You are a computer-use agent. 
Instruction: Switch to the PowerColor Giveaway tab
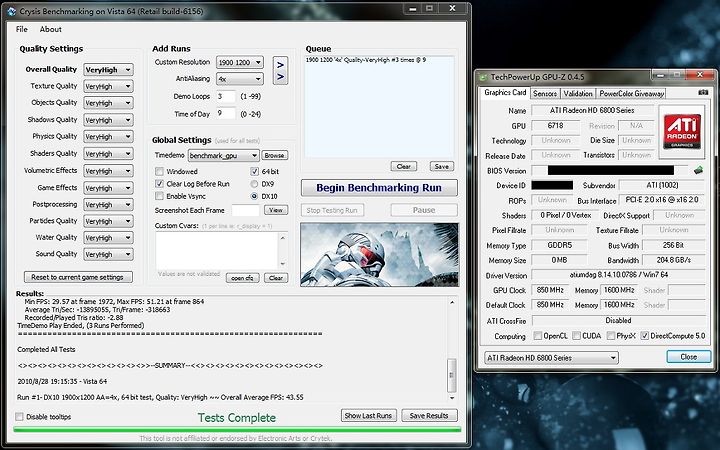631,94
